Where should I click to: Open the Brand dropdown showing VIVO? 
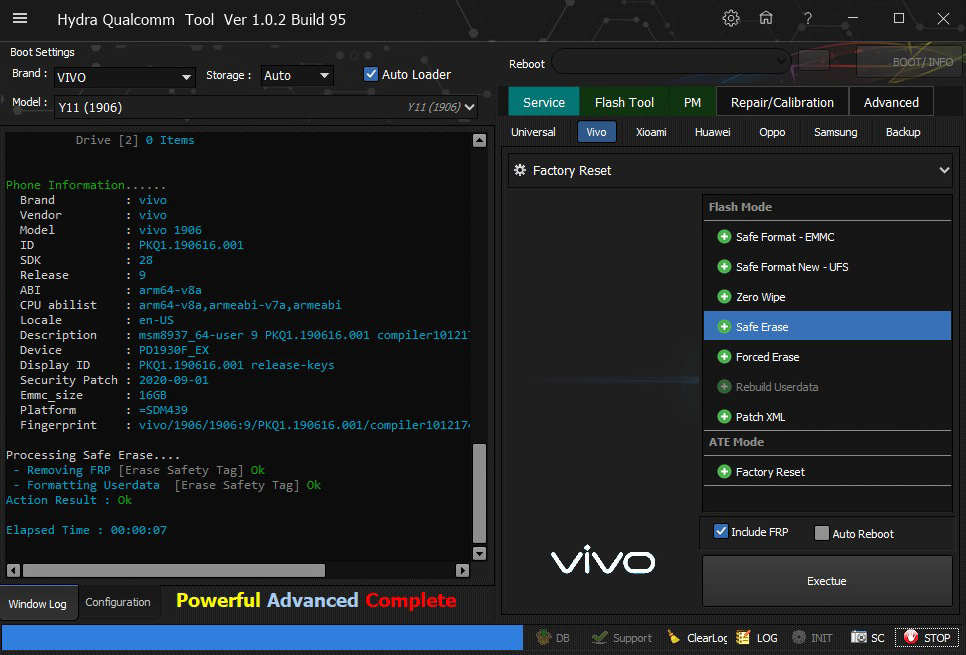tap(124, 78)
